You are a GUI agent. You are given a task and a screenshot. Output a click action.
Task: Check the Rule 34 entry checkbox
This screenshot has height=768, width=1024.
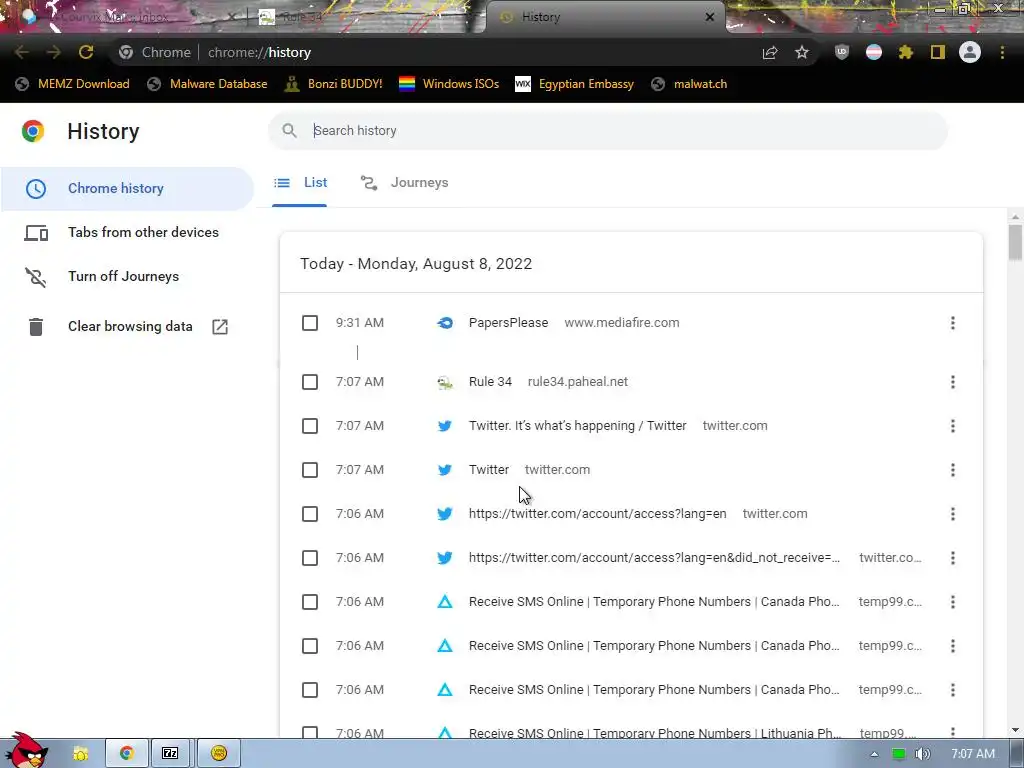point(310,381)
